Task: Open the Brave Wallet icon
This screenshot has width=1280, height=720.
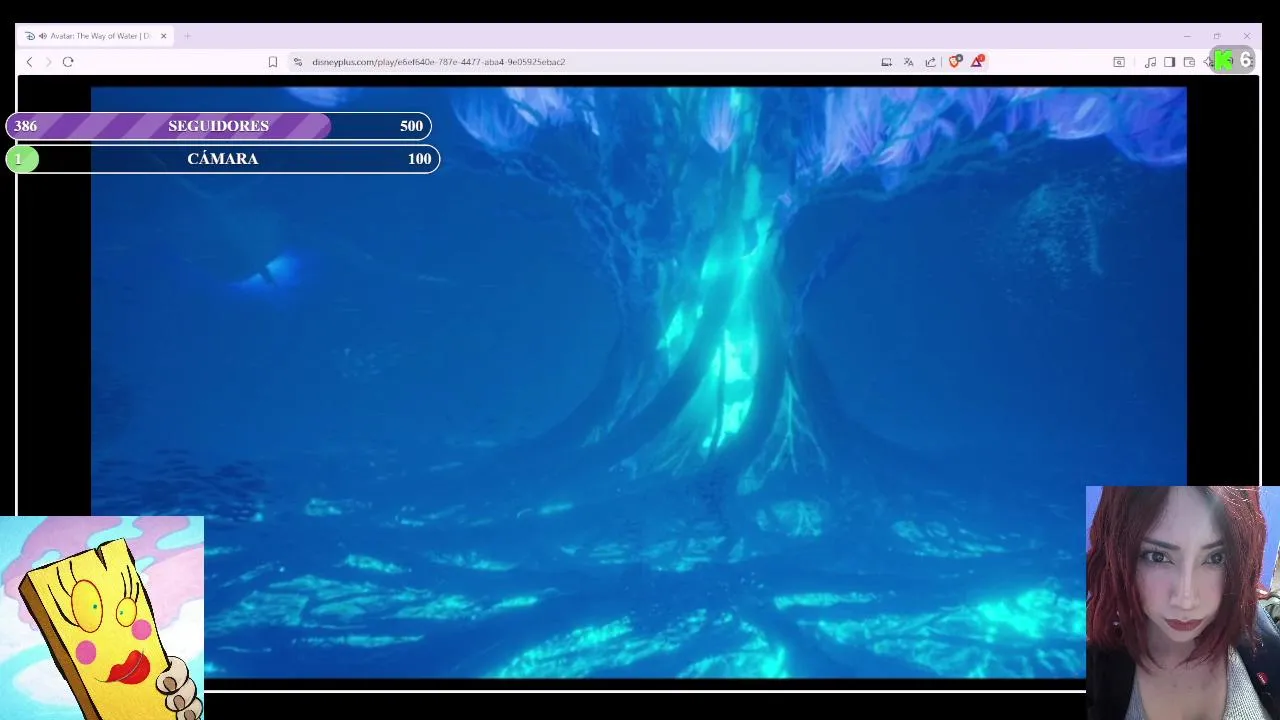Action: click(1189, 62)
